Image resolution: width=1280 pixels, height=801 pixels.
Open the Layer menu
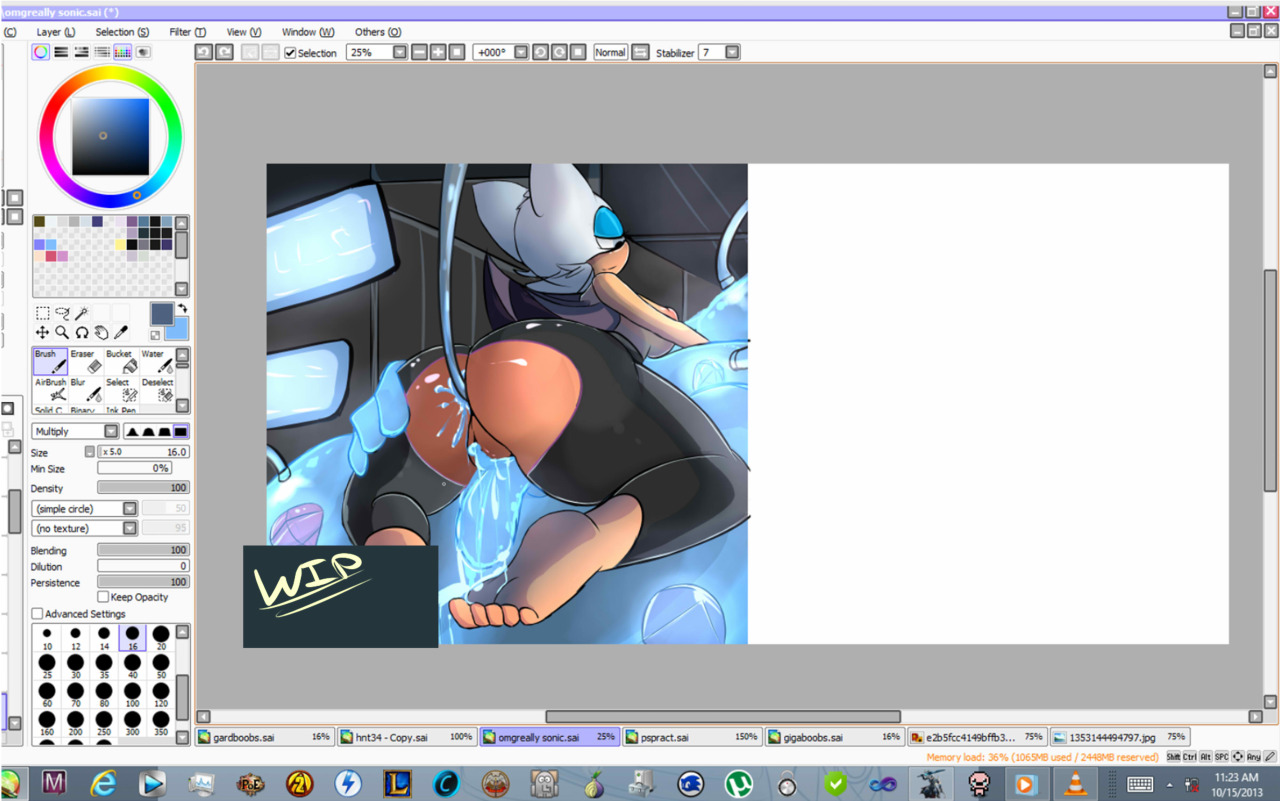(x=56, y=32)
